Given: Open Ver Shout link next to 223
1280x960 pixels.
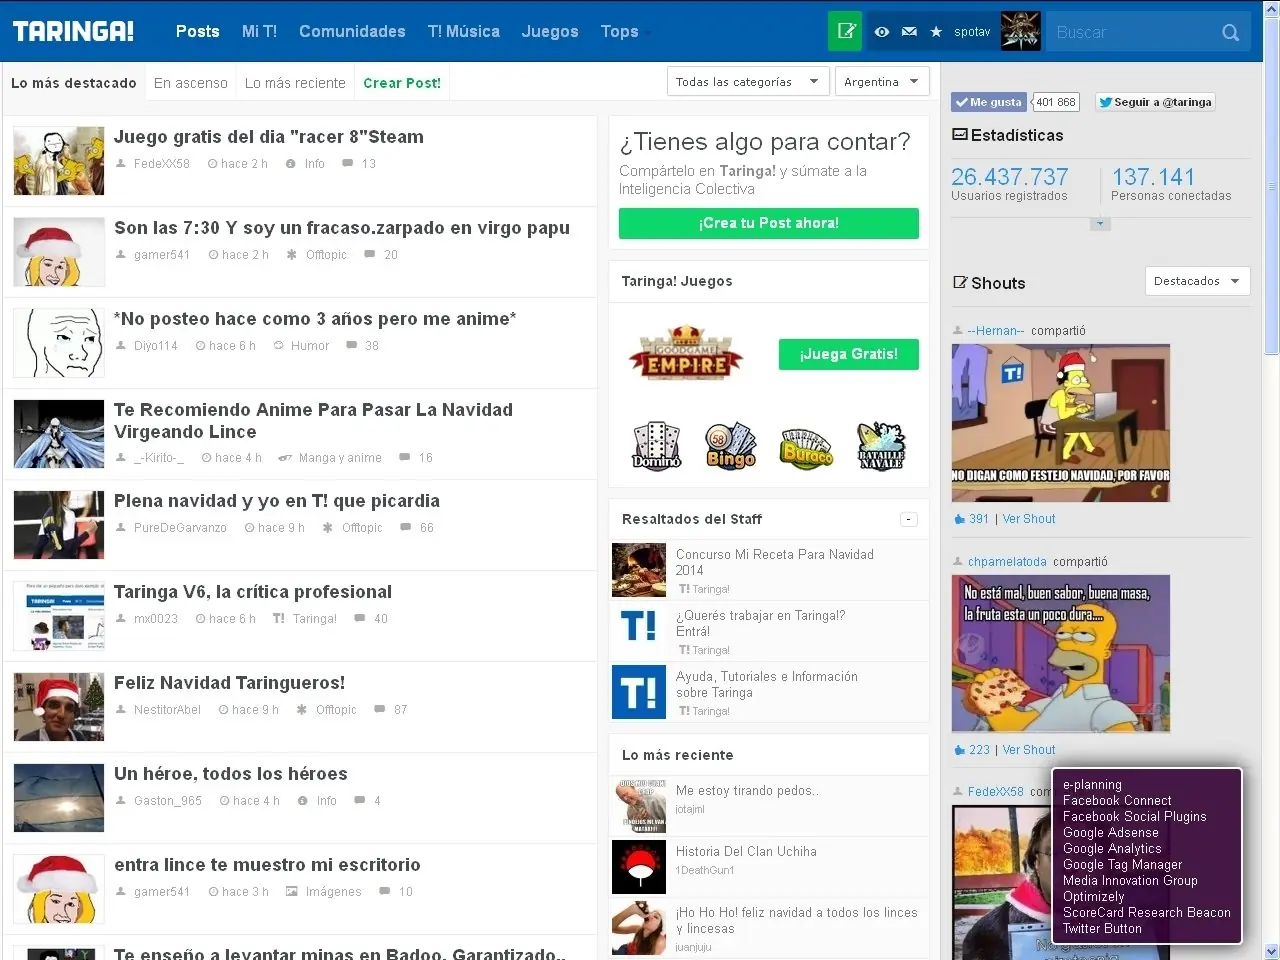Looking at the screenshot, I should (1029, 750).
